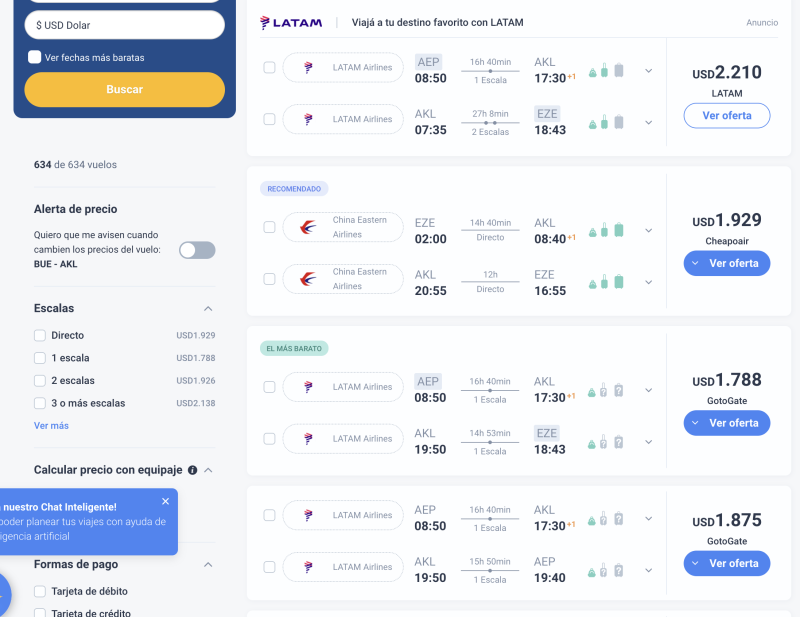Enable the price alert toggle
Viewport: 800px width, 617px height.
click(x=196, y=250)
